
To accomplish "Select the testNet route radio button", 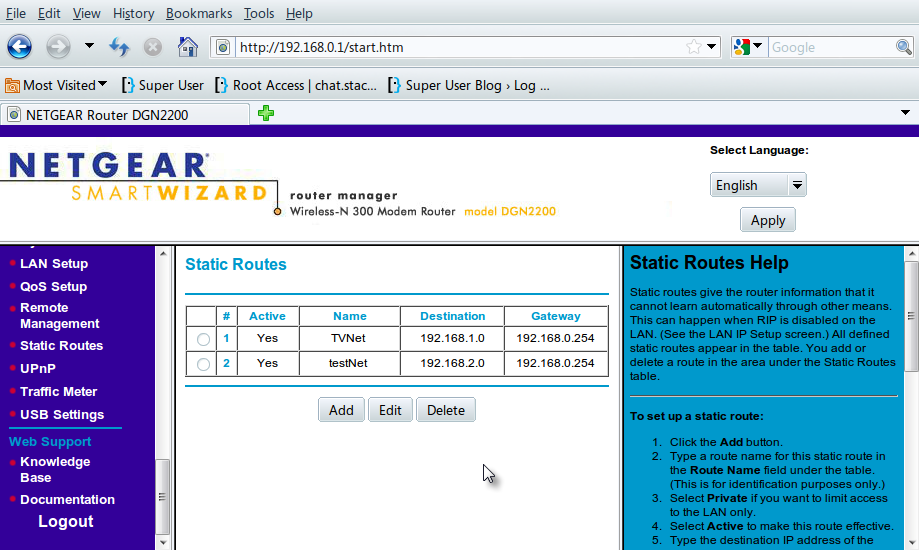I will coord(203,364).
